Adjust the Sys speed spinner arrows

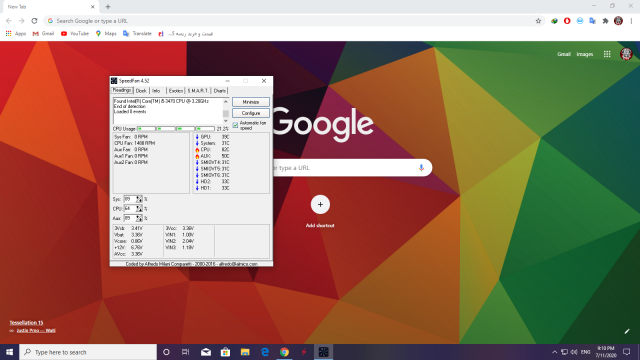pos(139,199)
